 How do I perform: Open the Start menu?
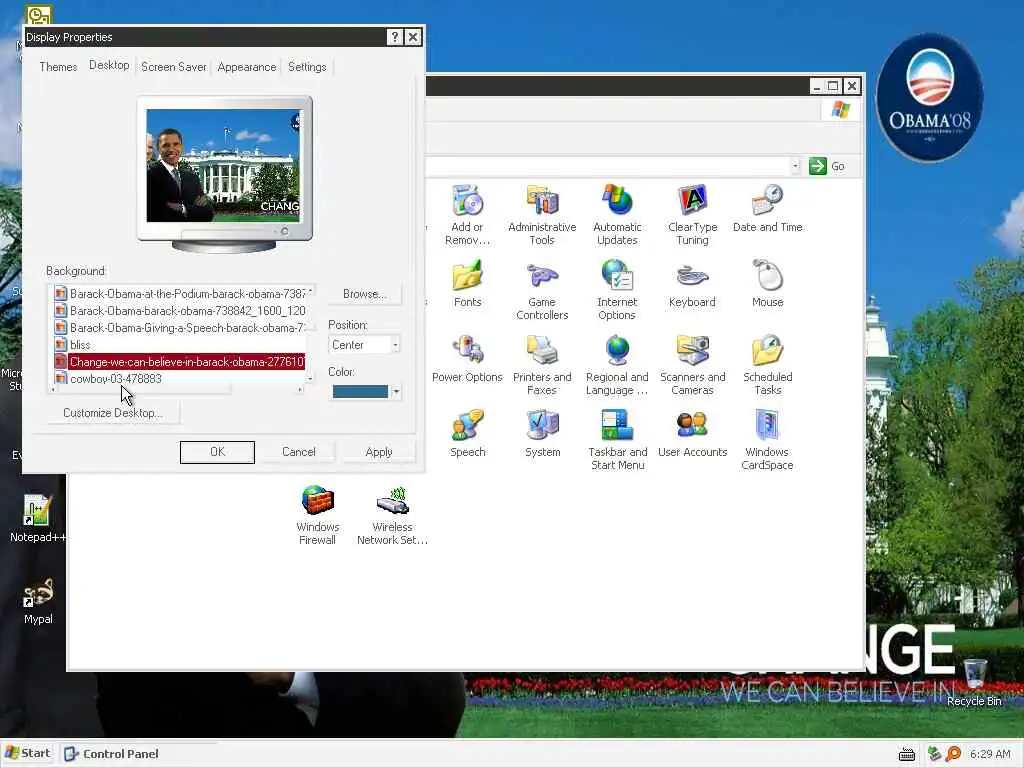coord(28,753)
